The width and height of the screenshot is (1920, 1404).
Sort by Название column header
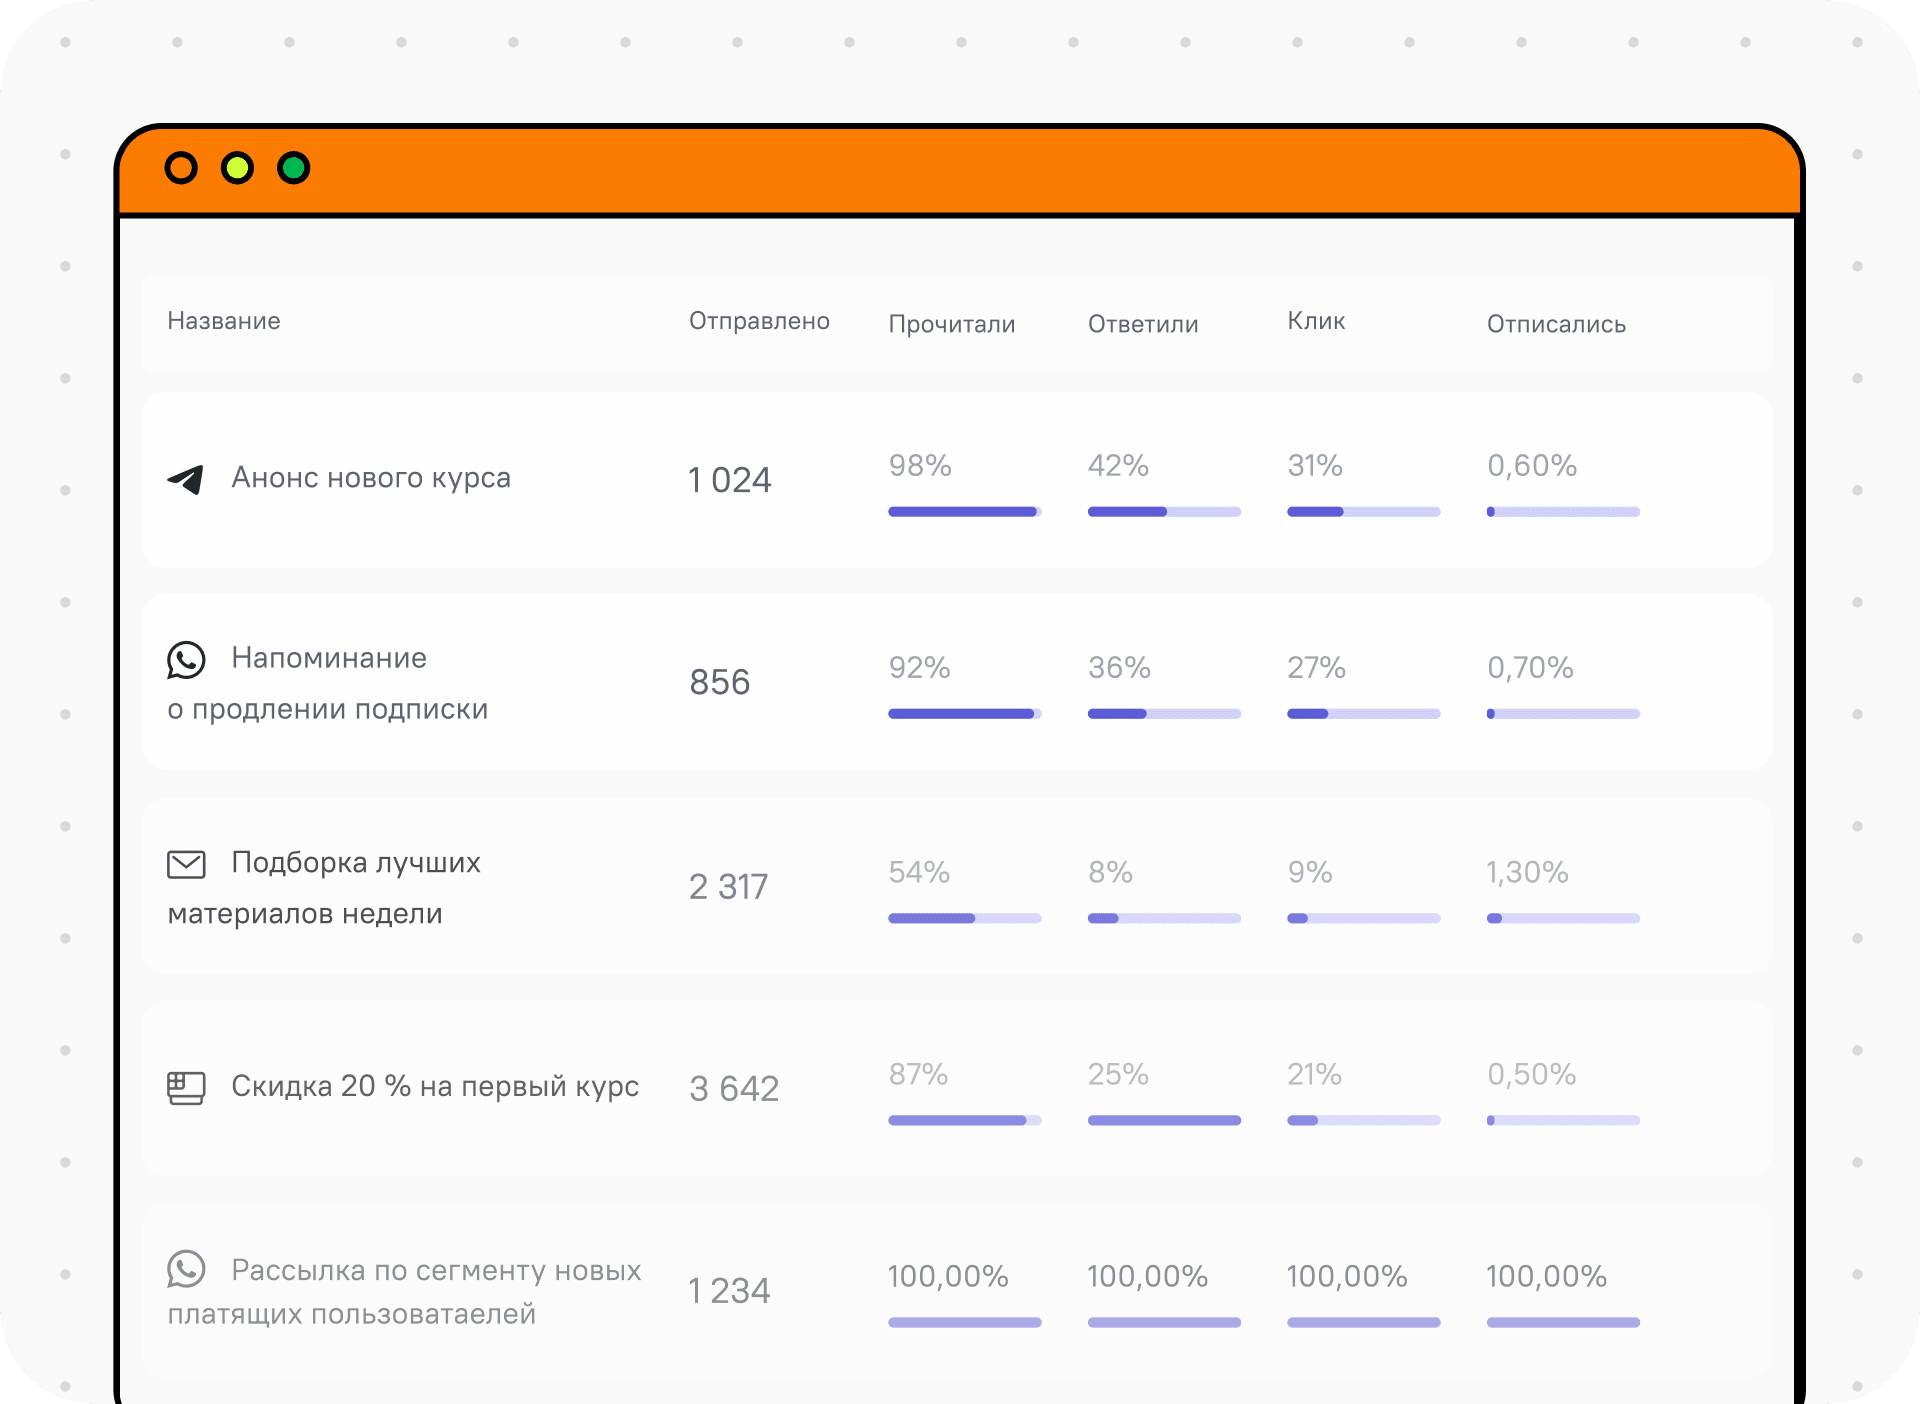pyautogui.click(x=224, y=321)
